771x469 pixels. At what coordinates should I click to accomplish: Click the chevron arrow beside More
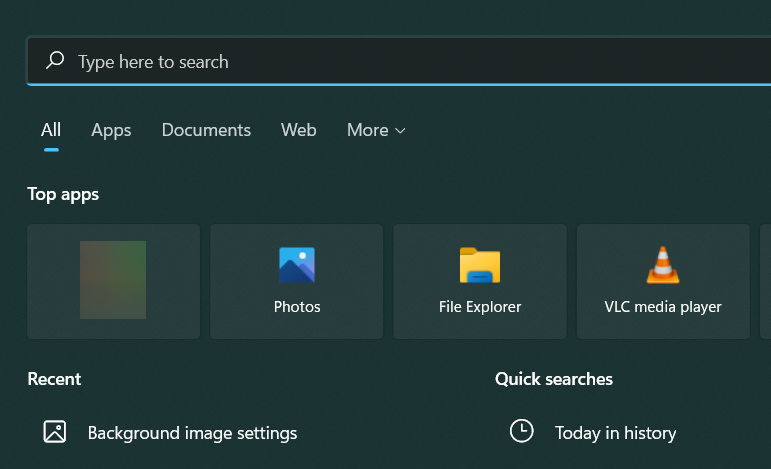pos(401,131)
